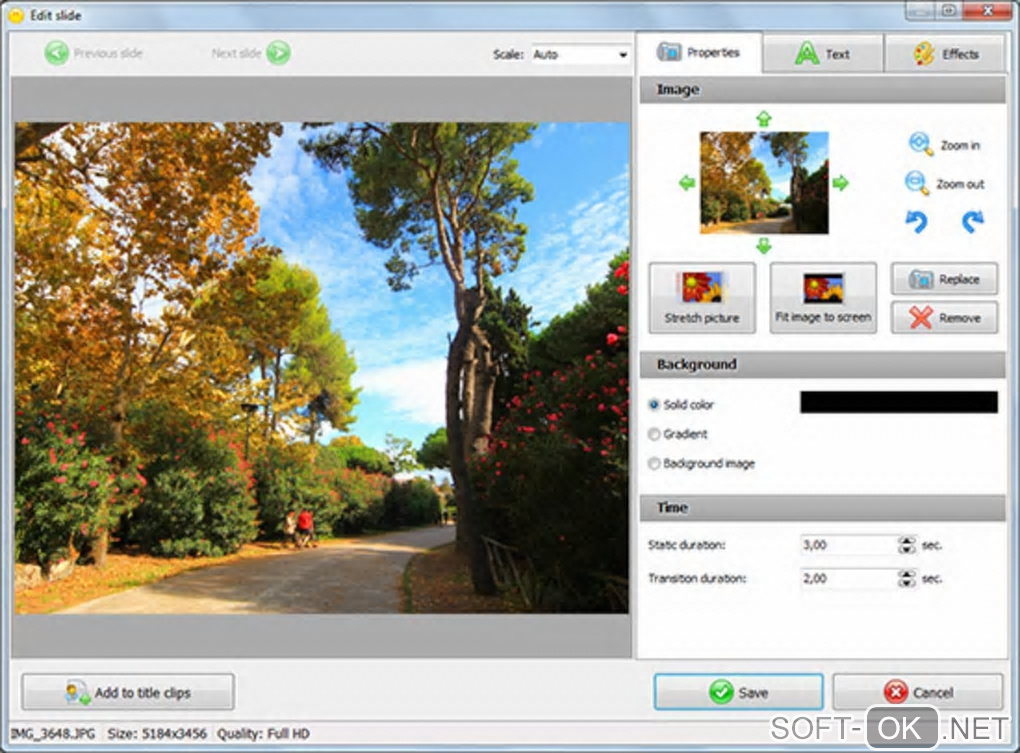Viewport: 1020px width, 753px height.
Task: Click the Static duration input field
Action: [x=848, y=545]
